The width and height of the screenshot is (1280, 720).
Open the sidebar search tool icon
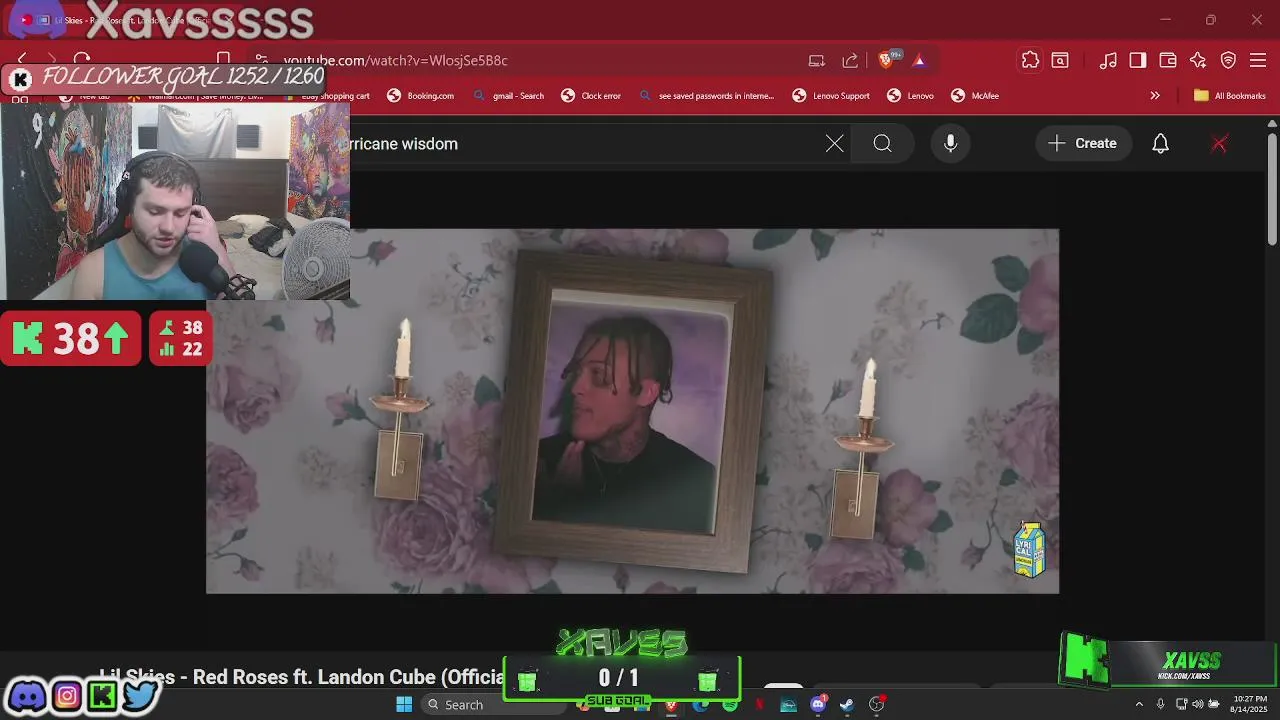click(x=1060, y=60)
